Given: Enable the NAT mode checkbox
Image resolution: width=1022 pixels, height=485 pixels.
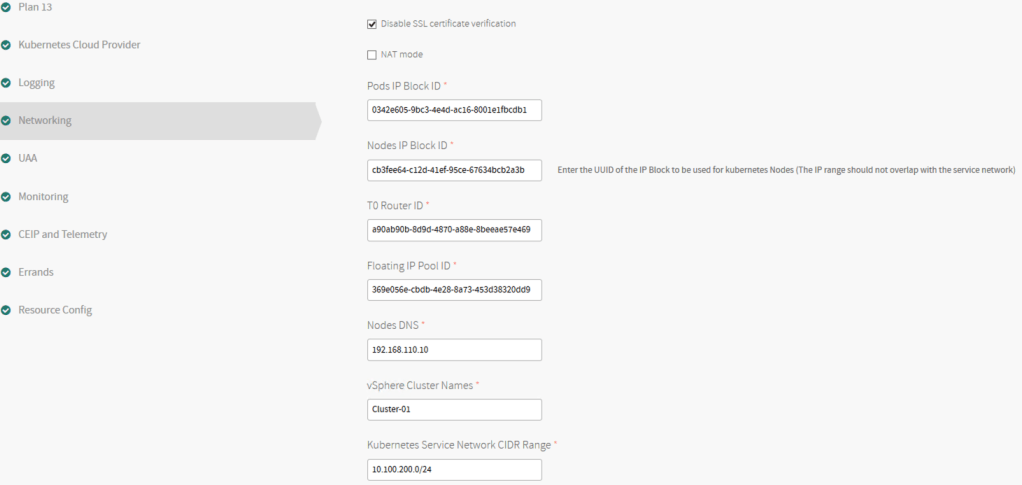Looking at the screenshot, I should click(x=373, y=55).
